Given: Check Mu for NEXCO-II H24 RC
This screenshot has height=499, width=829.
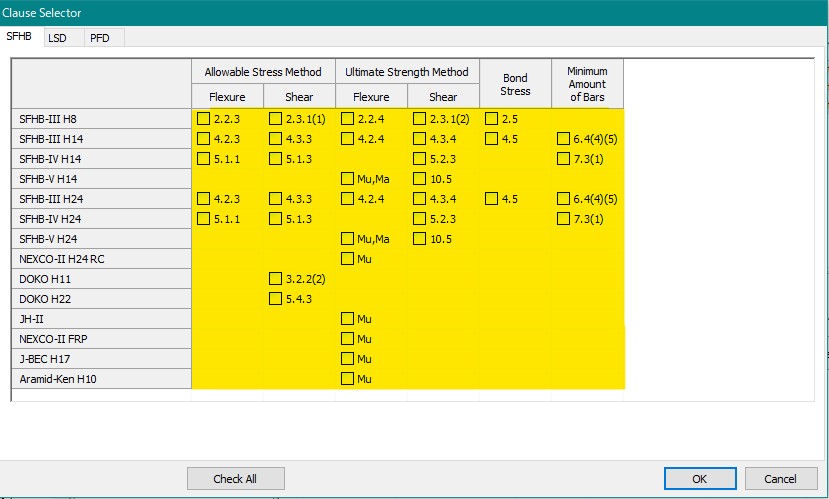Looking at the screenshot, I should coord(347,258).
